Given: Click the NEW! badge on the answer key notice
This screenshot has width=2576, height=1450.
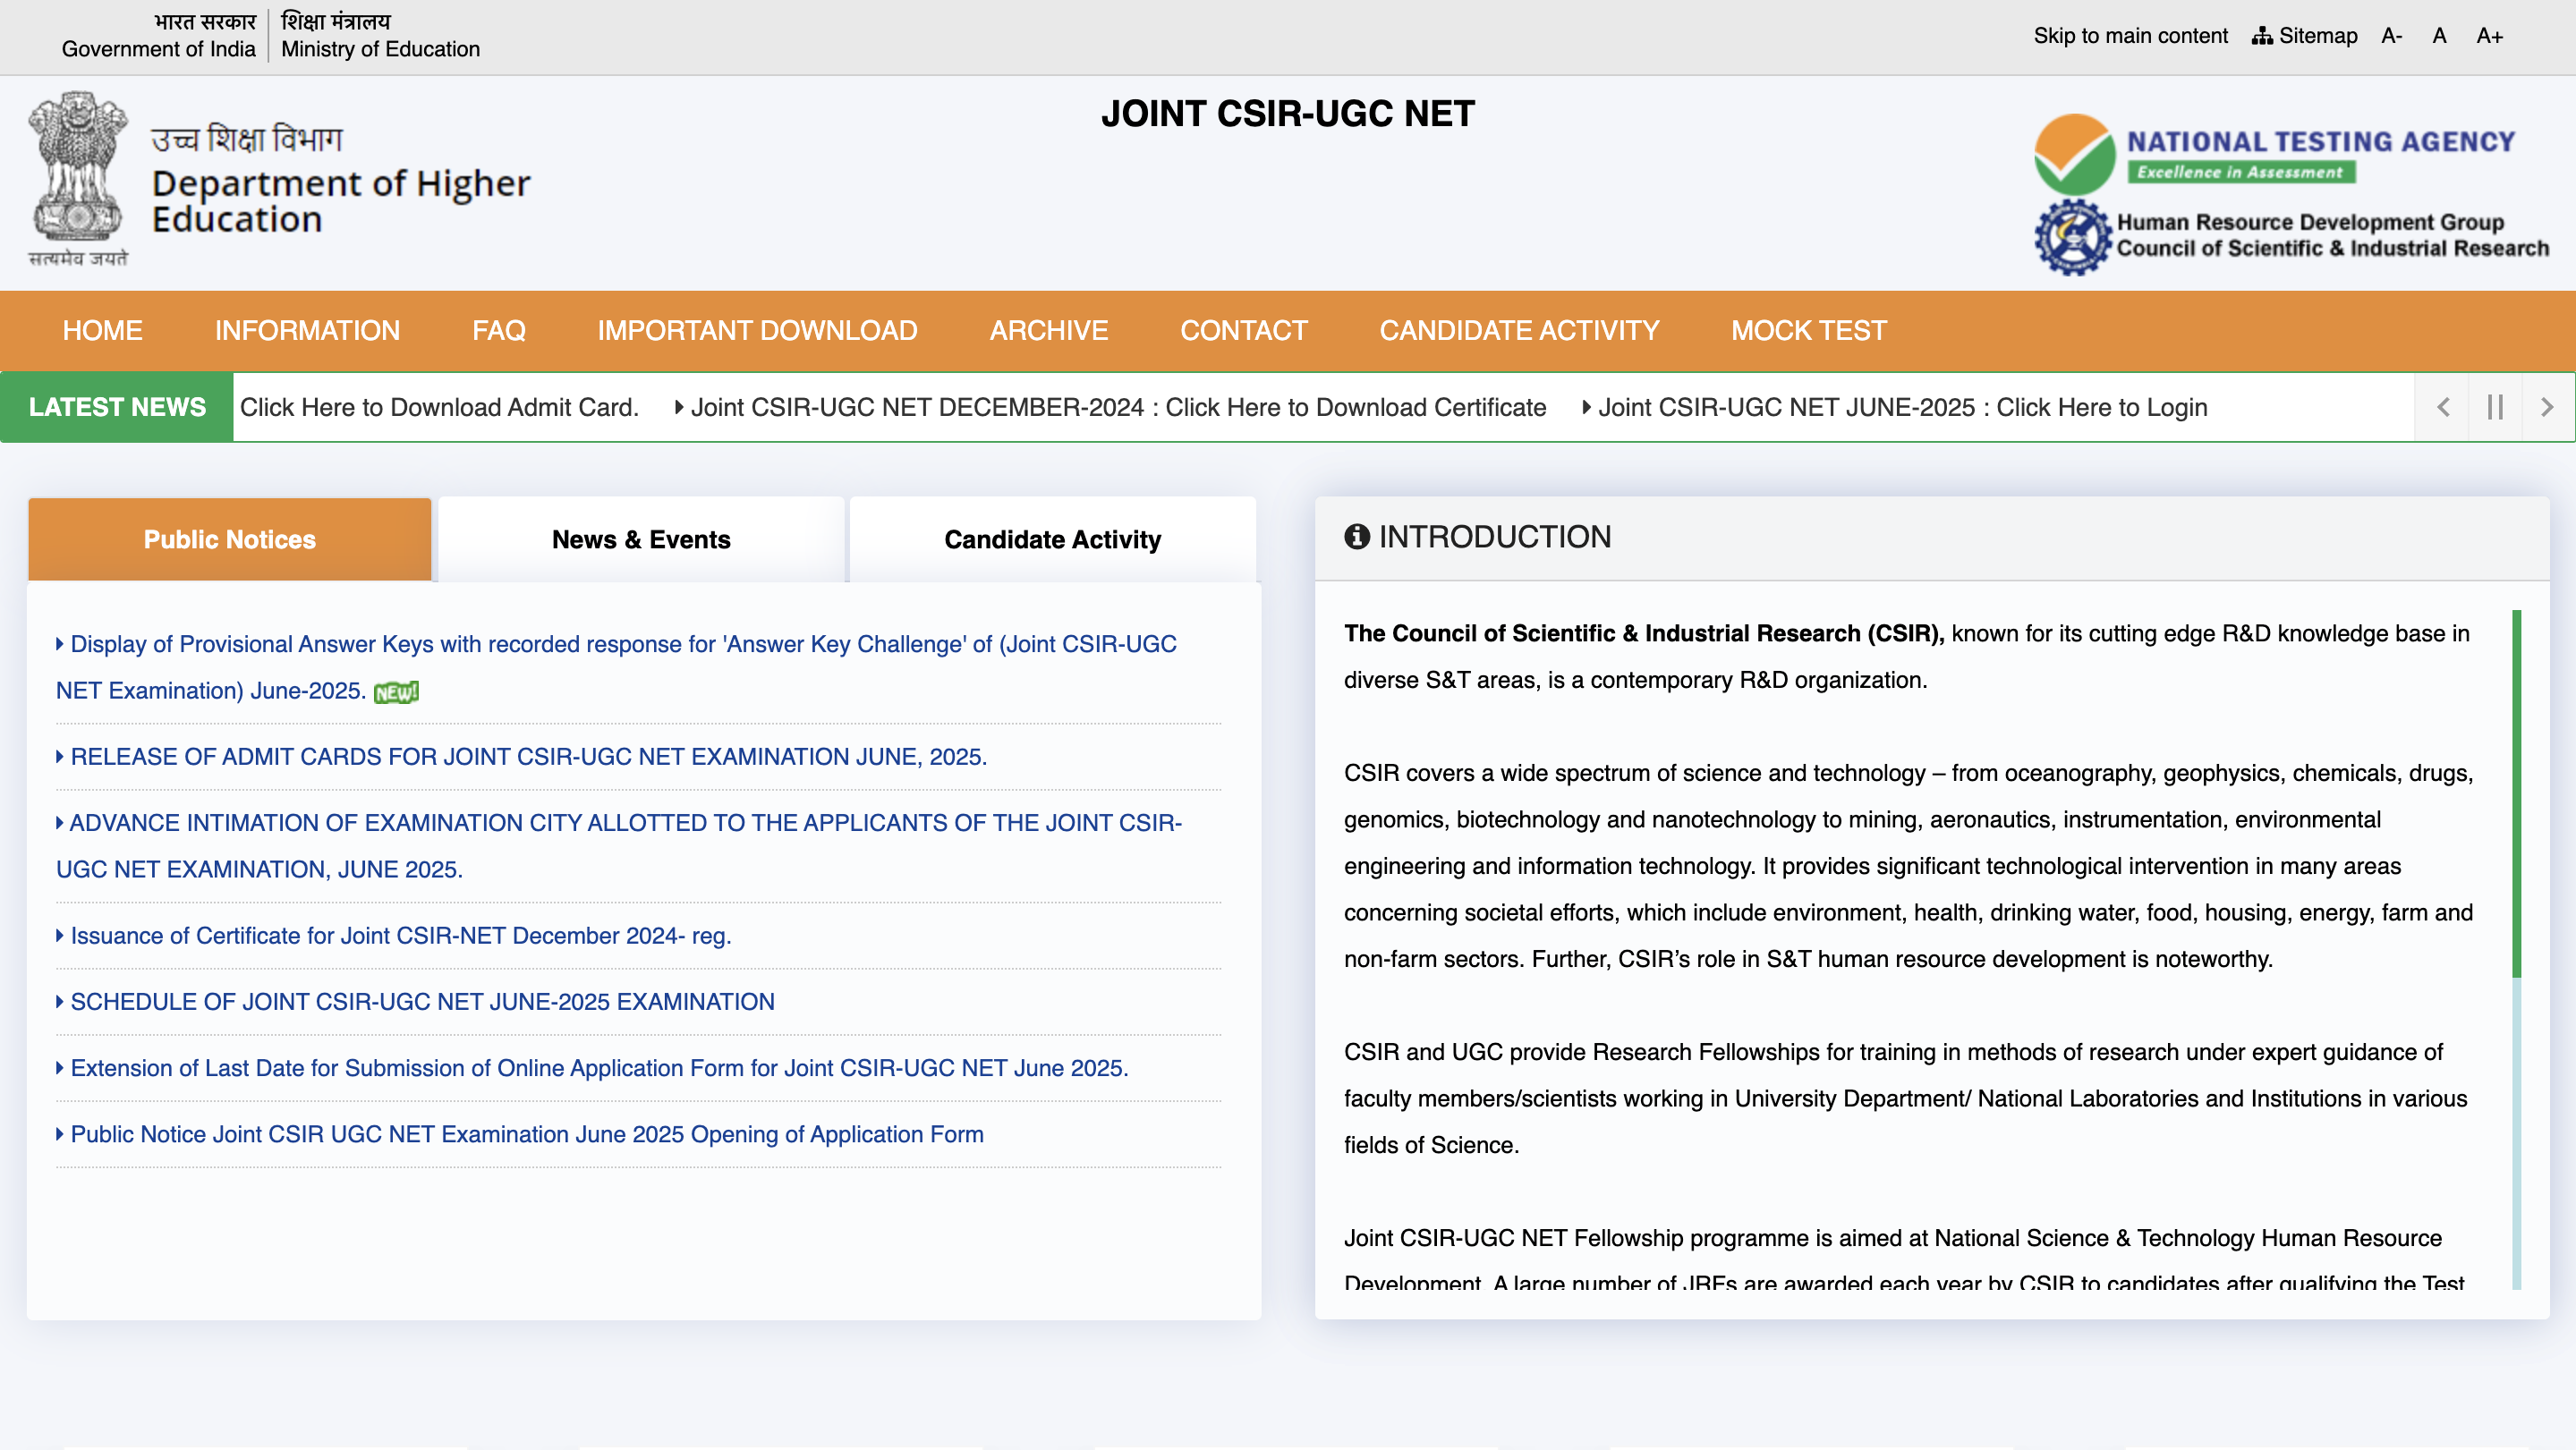Looking at the screenshot, I should [396, 692].
